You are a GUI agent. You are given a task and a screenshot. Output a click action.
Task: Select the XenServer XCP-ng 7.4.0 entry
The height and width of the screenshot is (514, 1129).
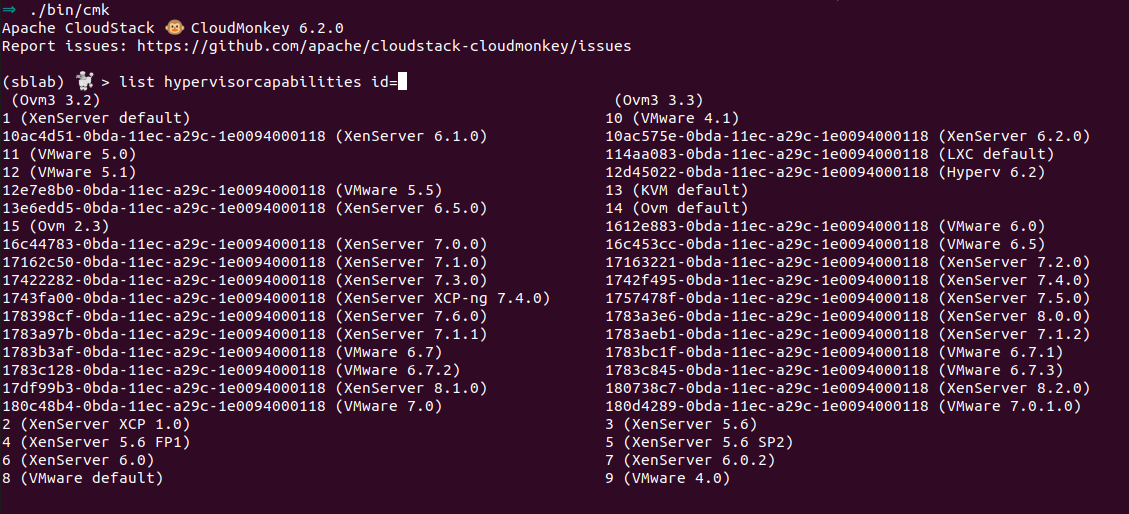point(276,298)
